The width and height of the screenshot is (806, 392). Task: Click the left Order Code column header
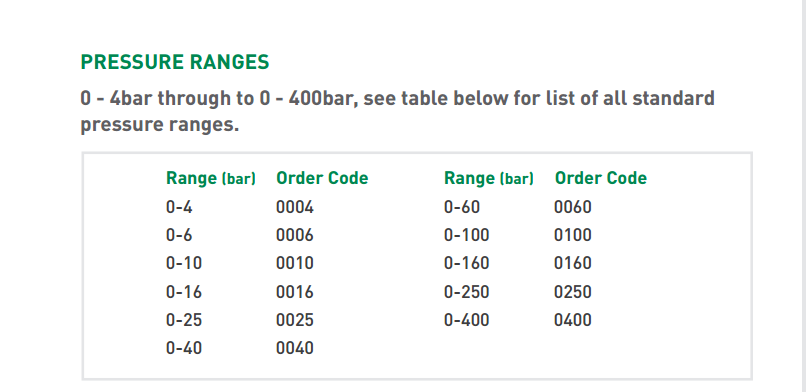point(322,178)
